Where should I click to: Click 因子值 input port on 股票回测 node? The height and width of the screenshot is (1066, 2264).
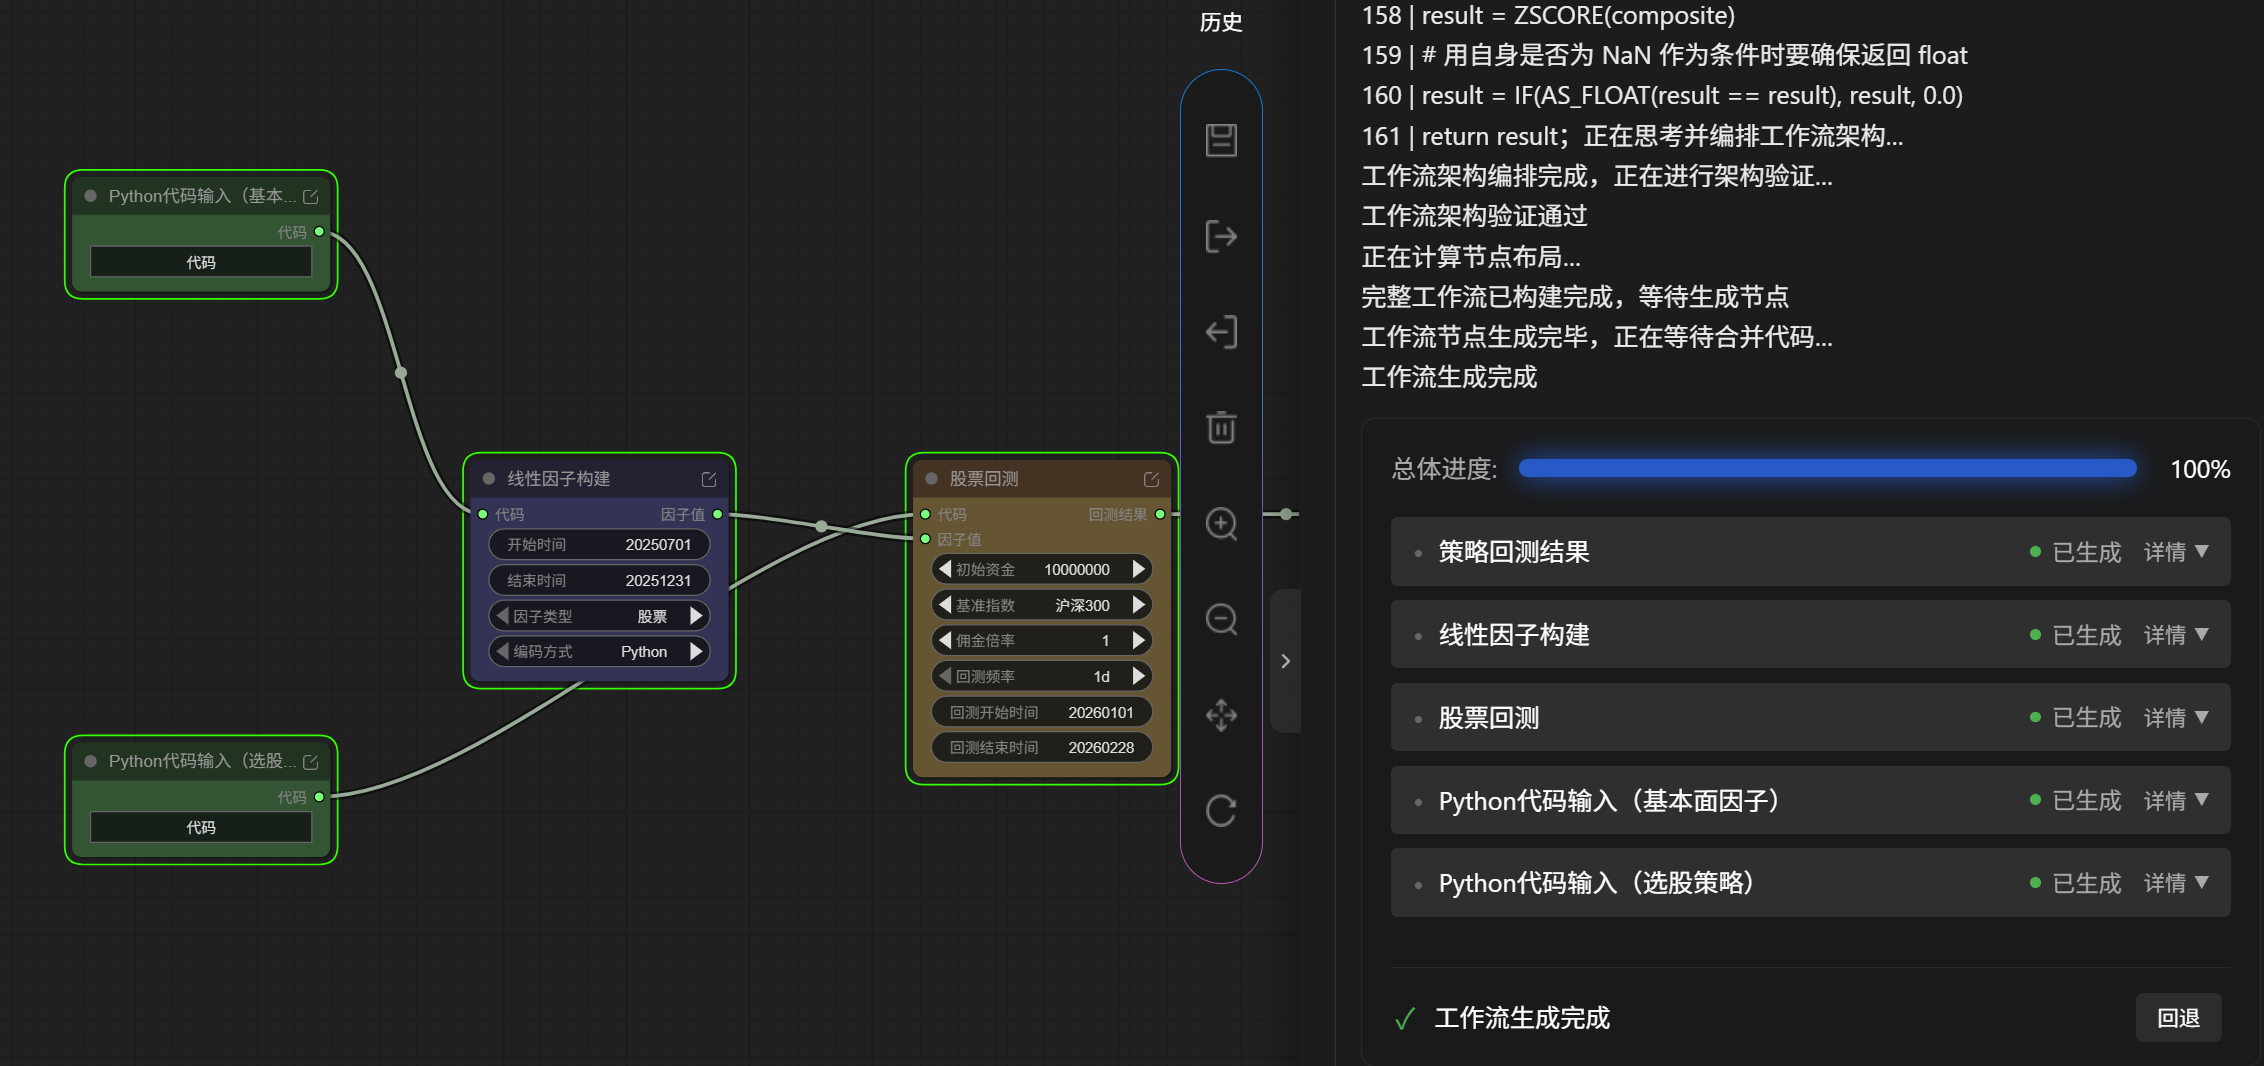pos(925,539)
